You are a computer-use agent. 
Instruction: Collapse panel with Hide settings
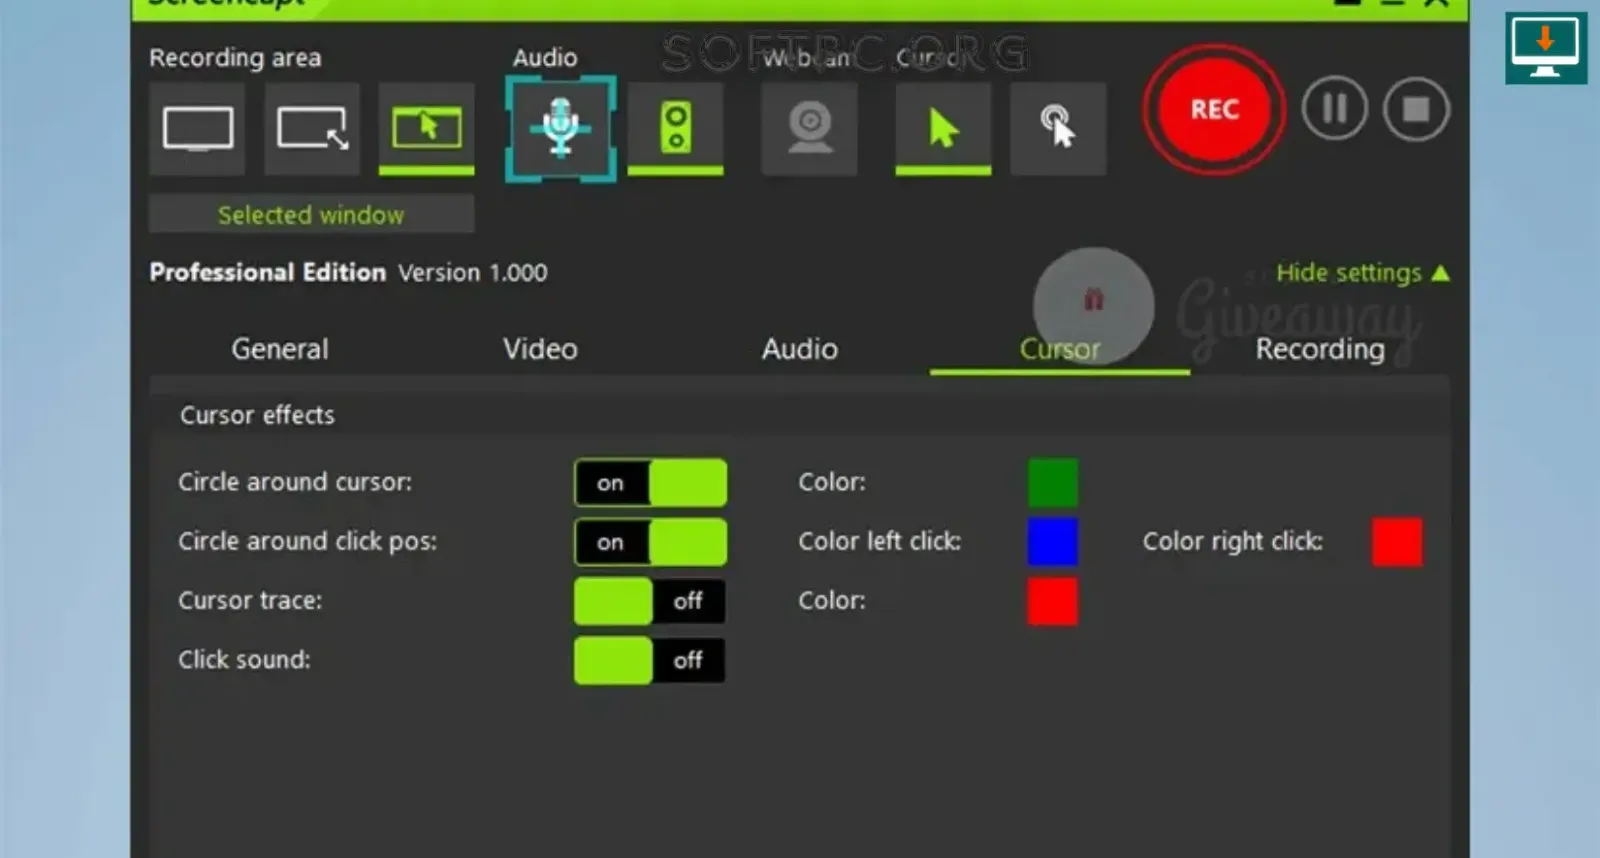1362,273
